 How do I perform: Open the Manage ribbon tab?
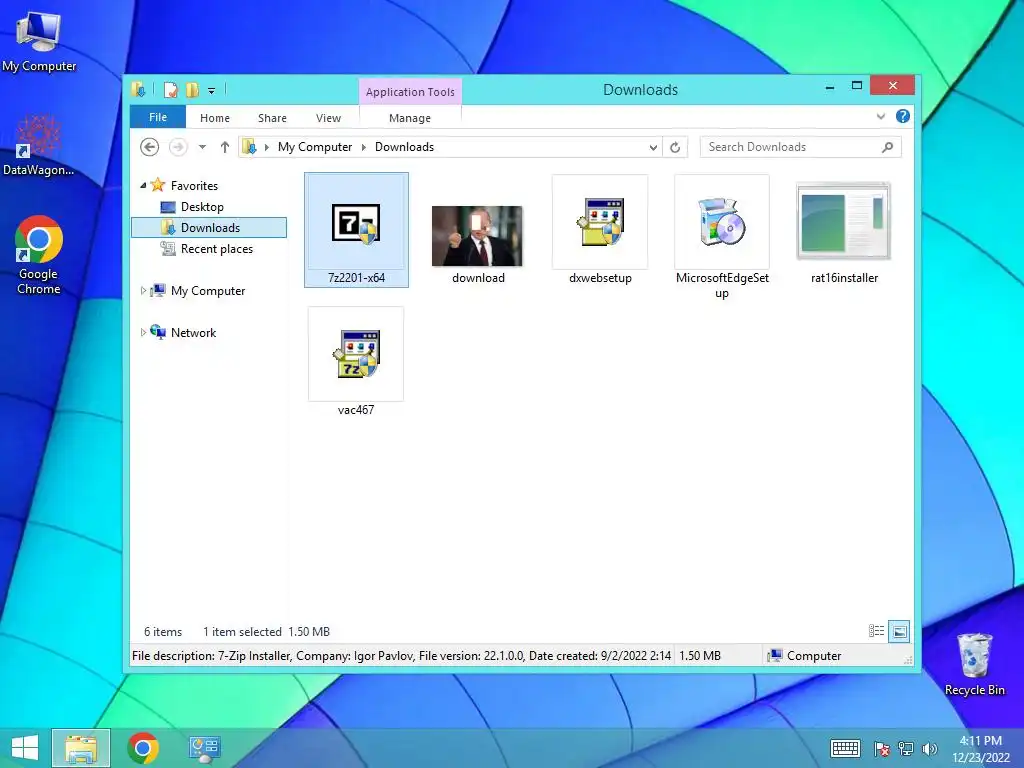coord(409,118)
